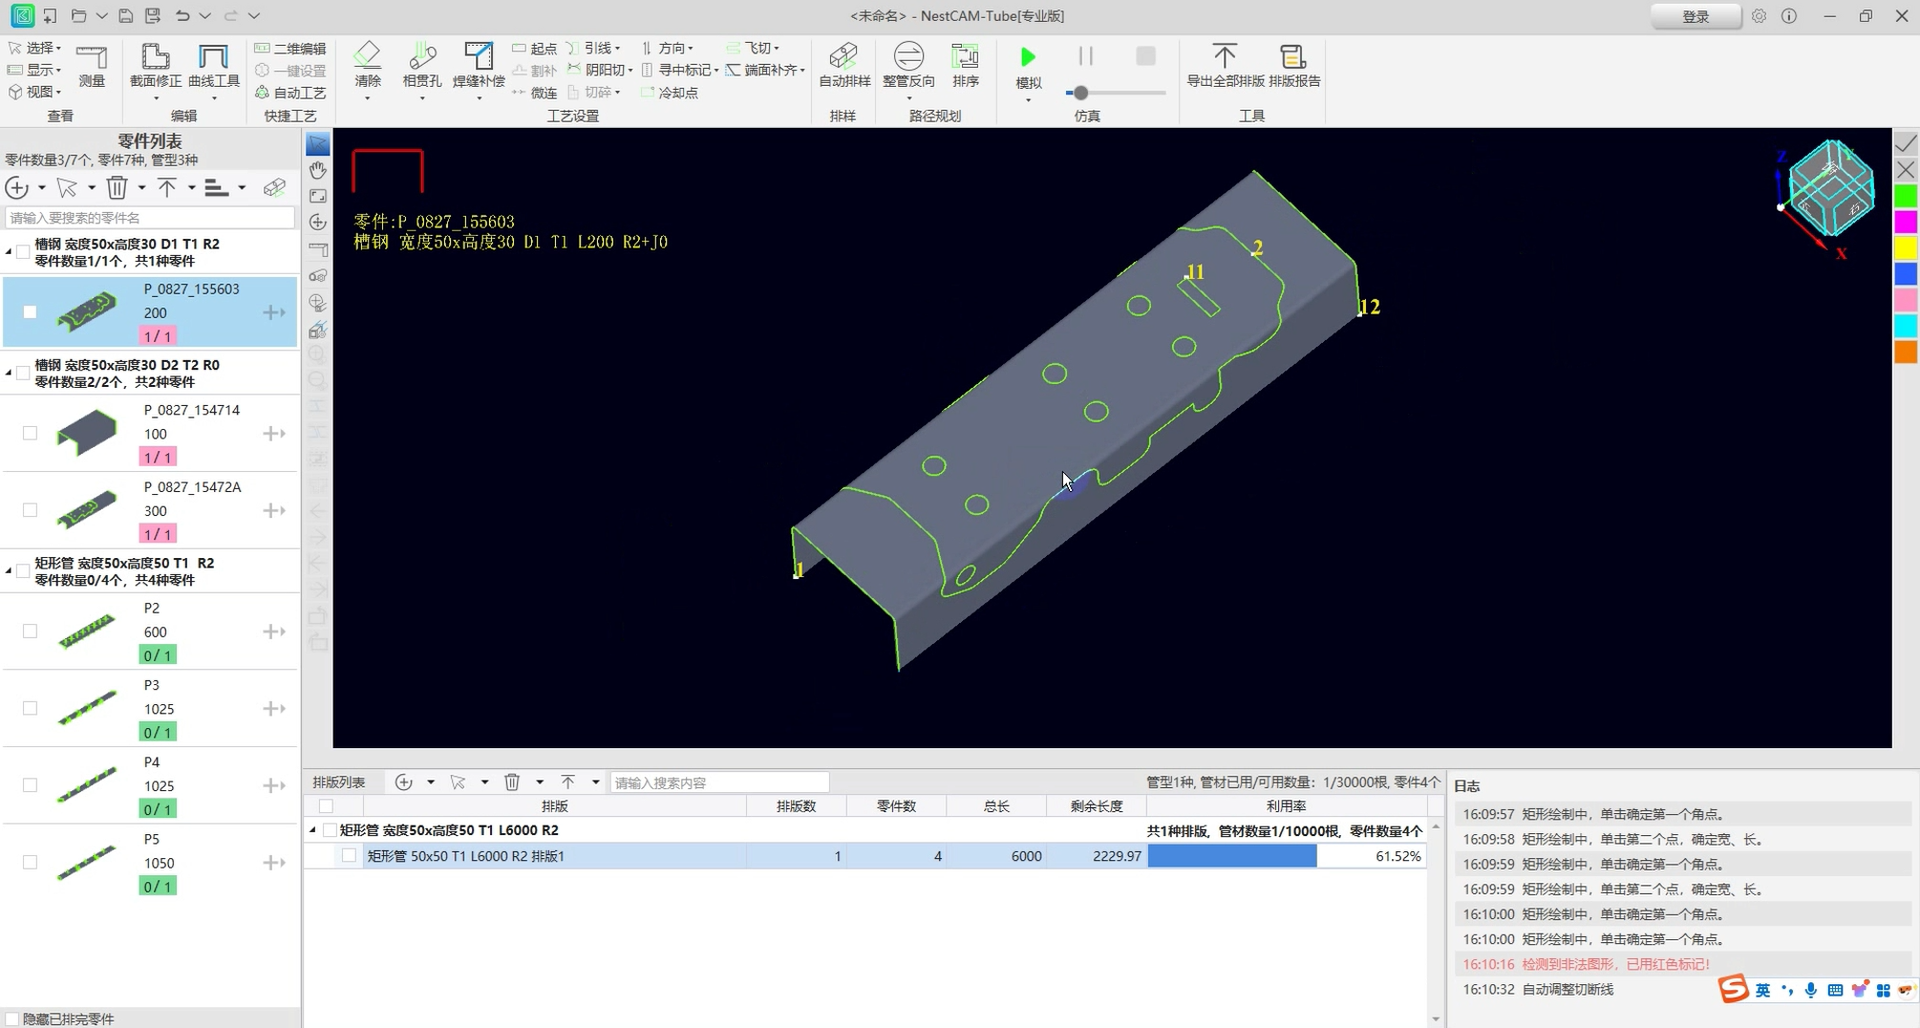Click the 剩余长度 column header

[1096, 806]
